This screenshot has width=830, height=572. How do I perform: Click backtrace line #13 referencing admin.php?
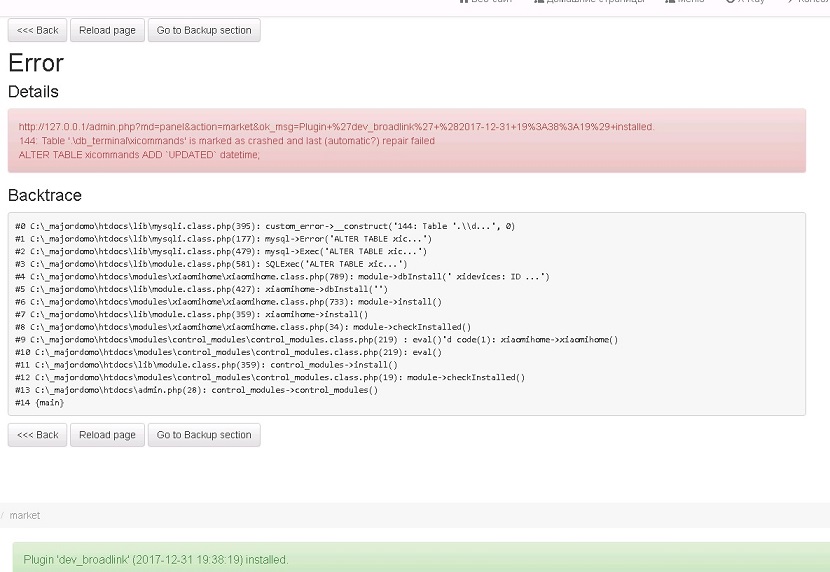click(196, 390)
